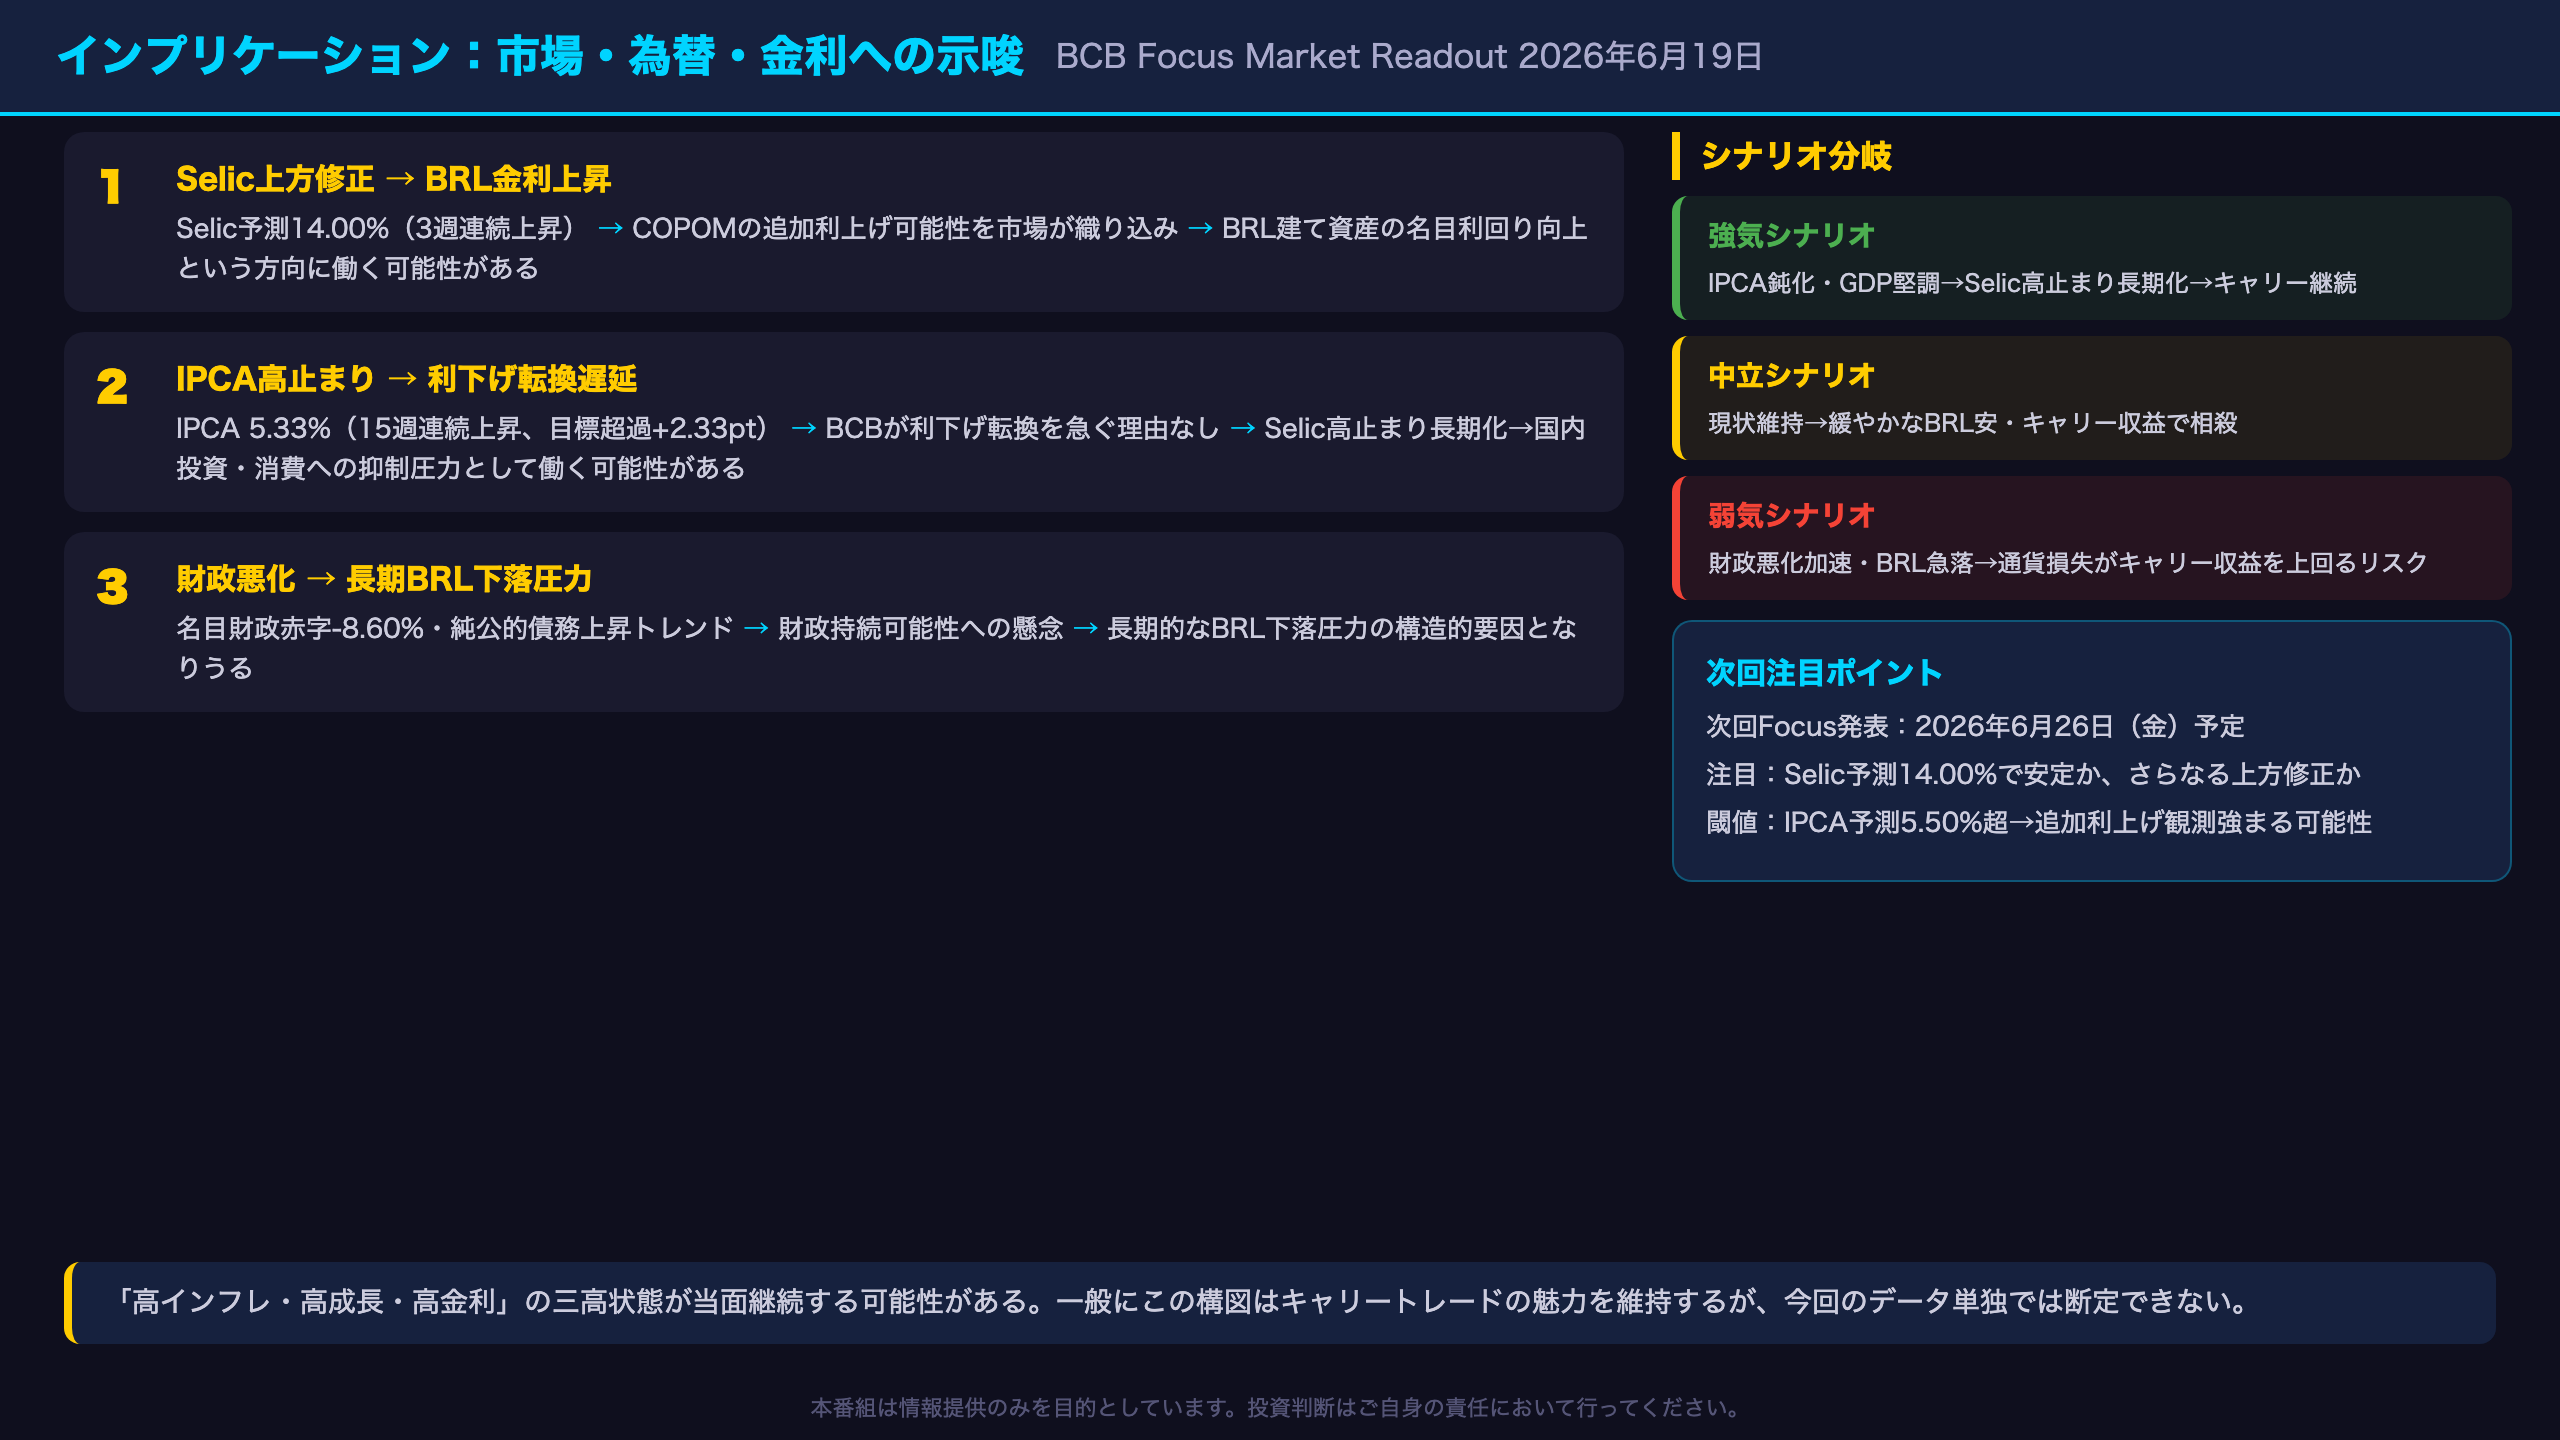Screen dimensions: 2560x1440
Task: Click the yellow number 1 badge
Action: pyautogui.click(x=111, y=187)
